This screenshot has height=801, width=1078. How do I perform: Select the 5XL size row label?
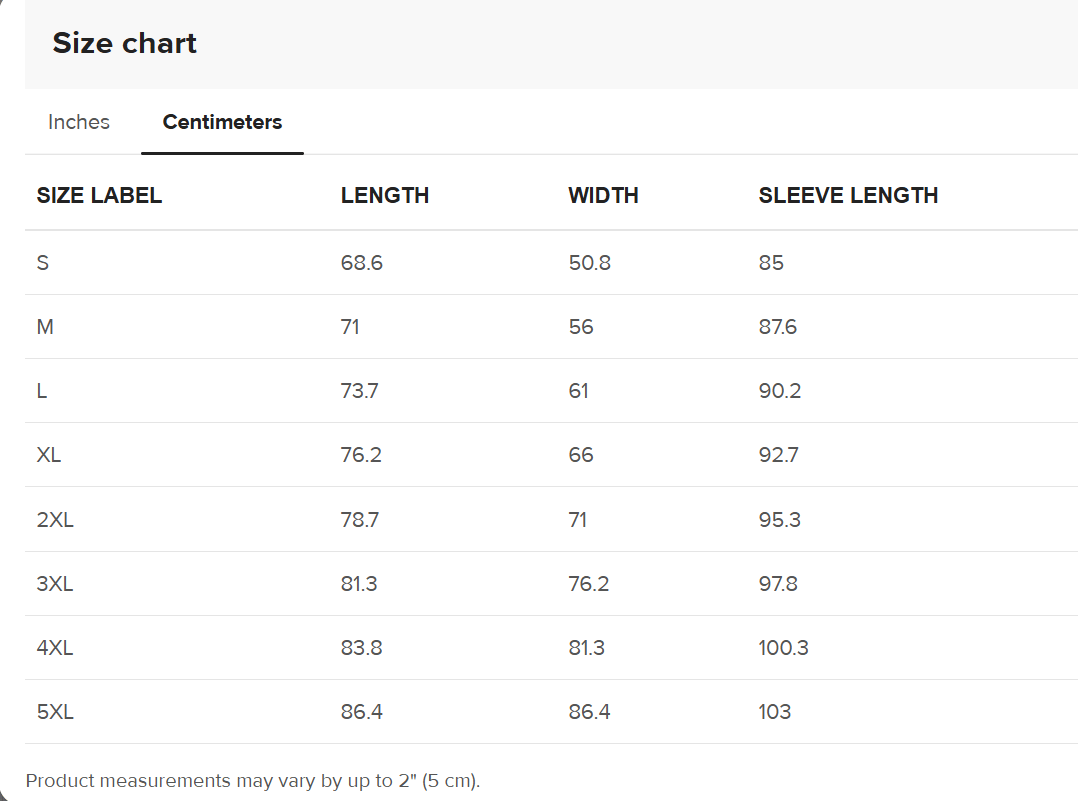tap(55, 712)
